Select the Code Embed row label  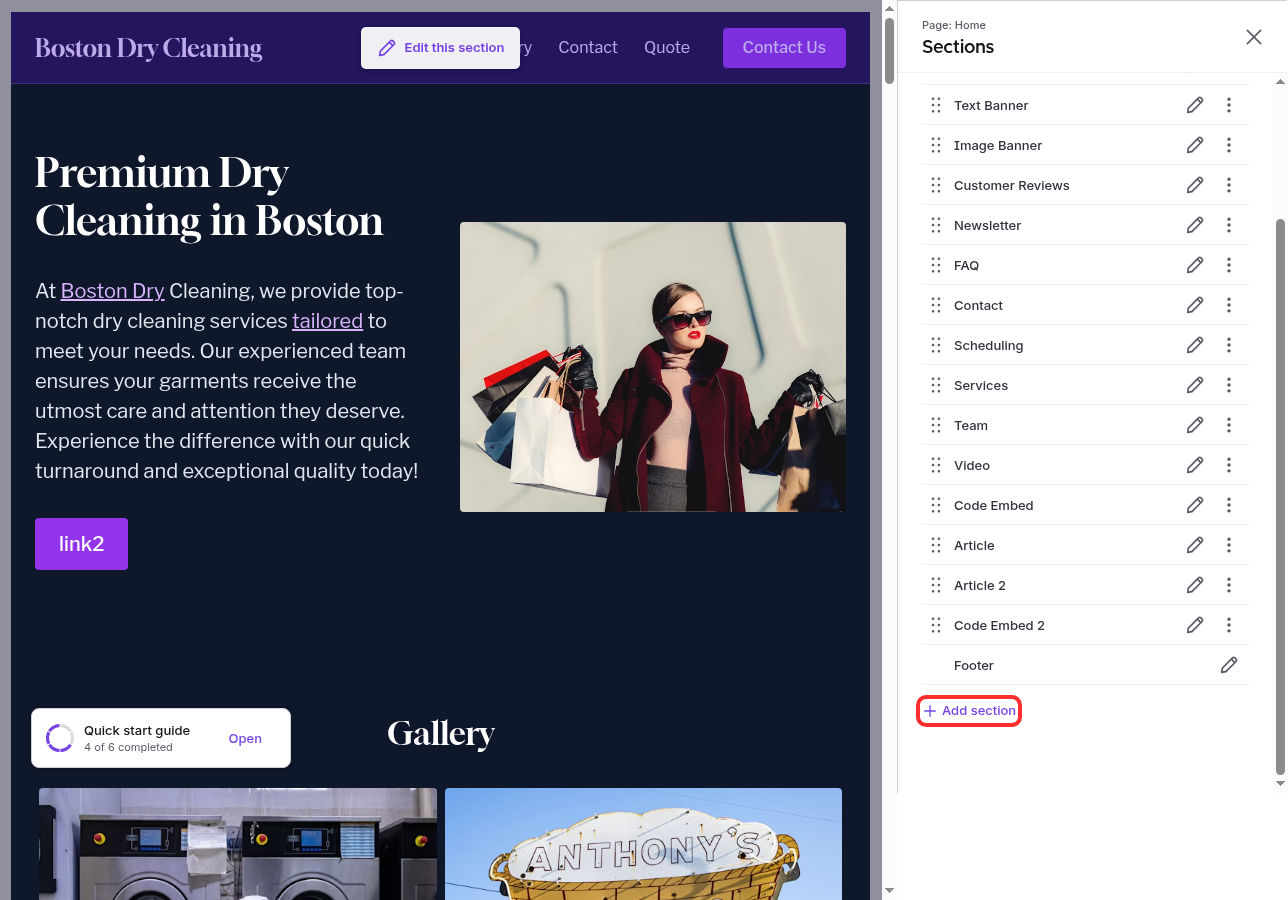[994, 505]
